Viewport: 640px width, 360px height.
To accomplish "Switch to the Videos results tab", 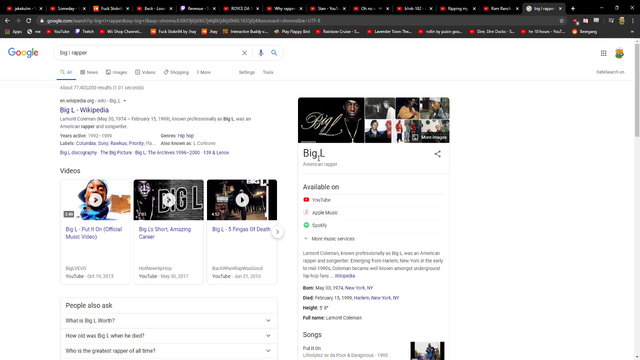I will point(145,72).
